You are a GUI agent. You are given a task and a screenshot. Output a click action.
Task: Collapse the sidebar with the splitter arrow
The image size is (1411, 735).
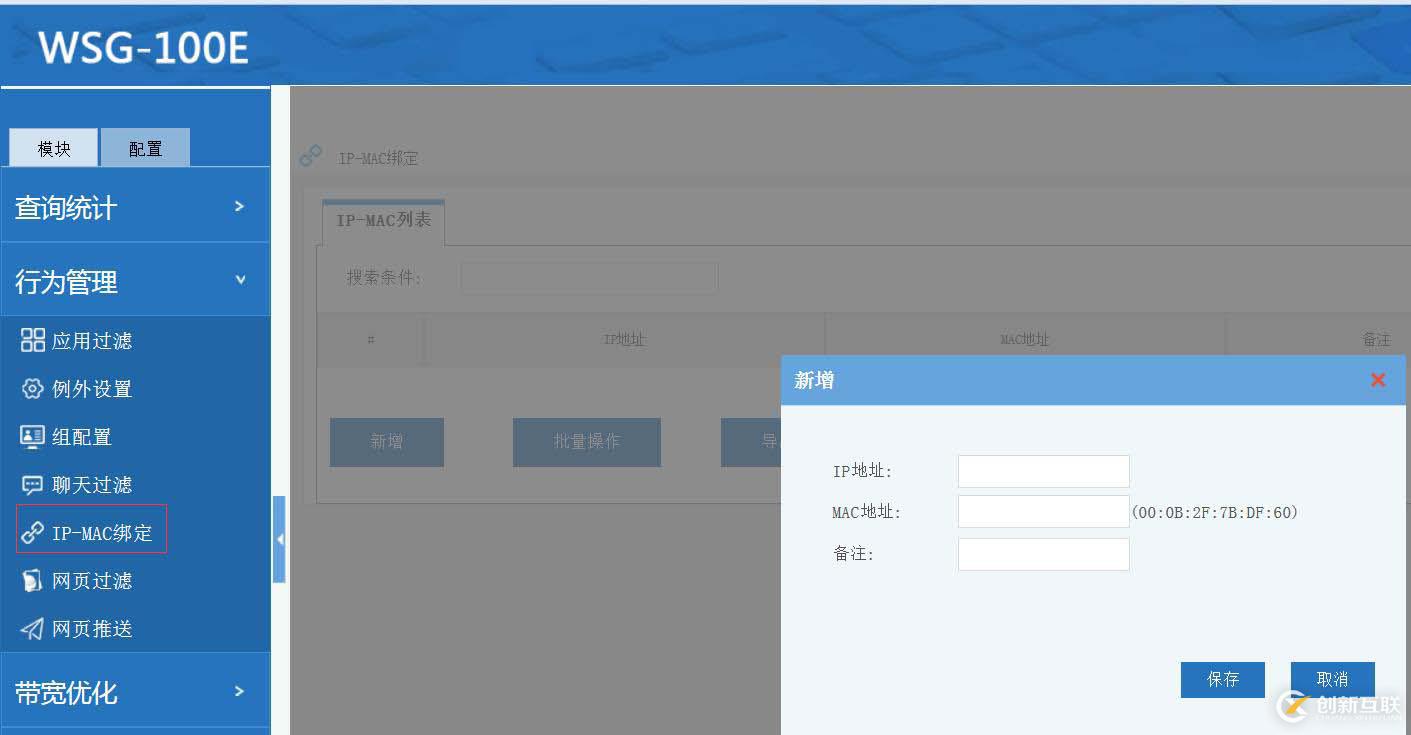(279, 539)
